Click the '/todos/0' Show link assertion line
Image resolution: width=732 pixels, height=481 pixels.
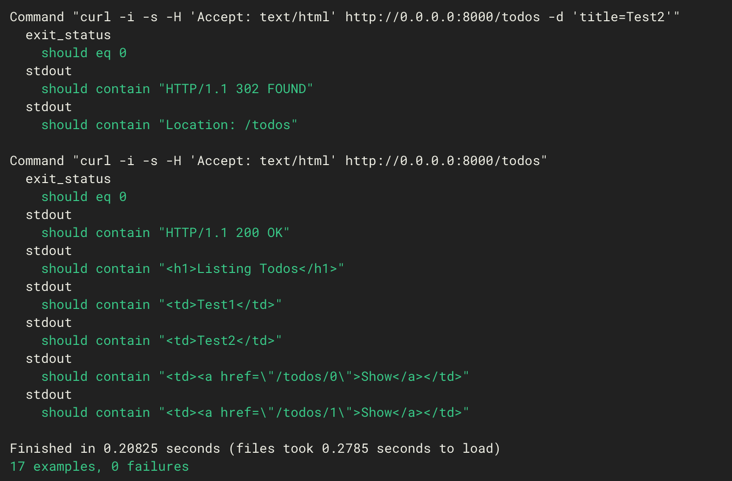click(x=255, y=377)
